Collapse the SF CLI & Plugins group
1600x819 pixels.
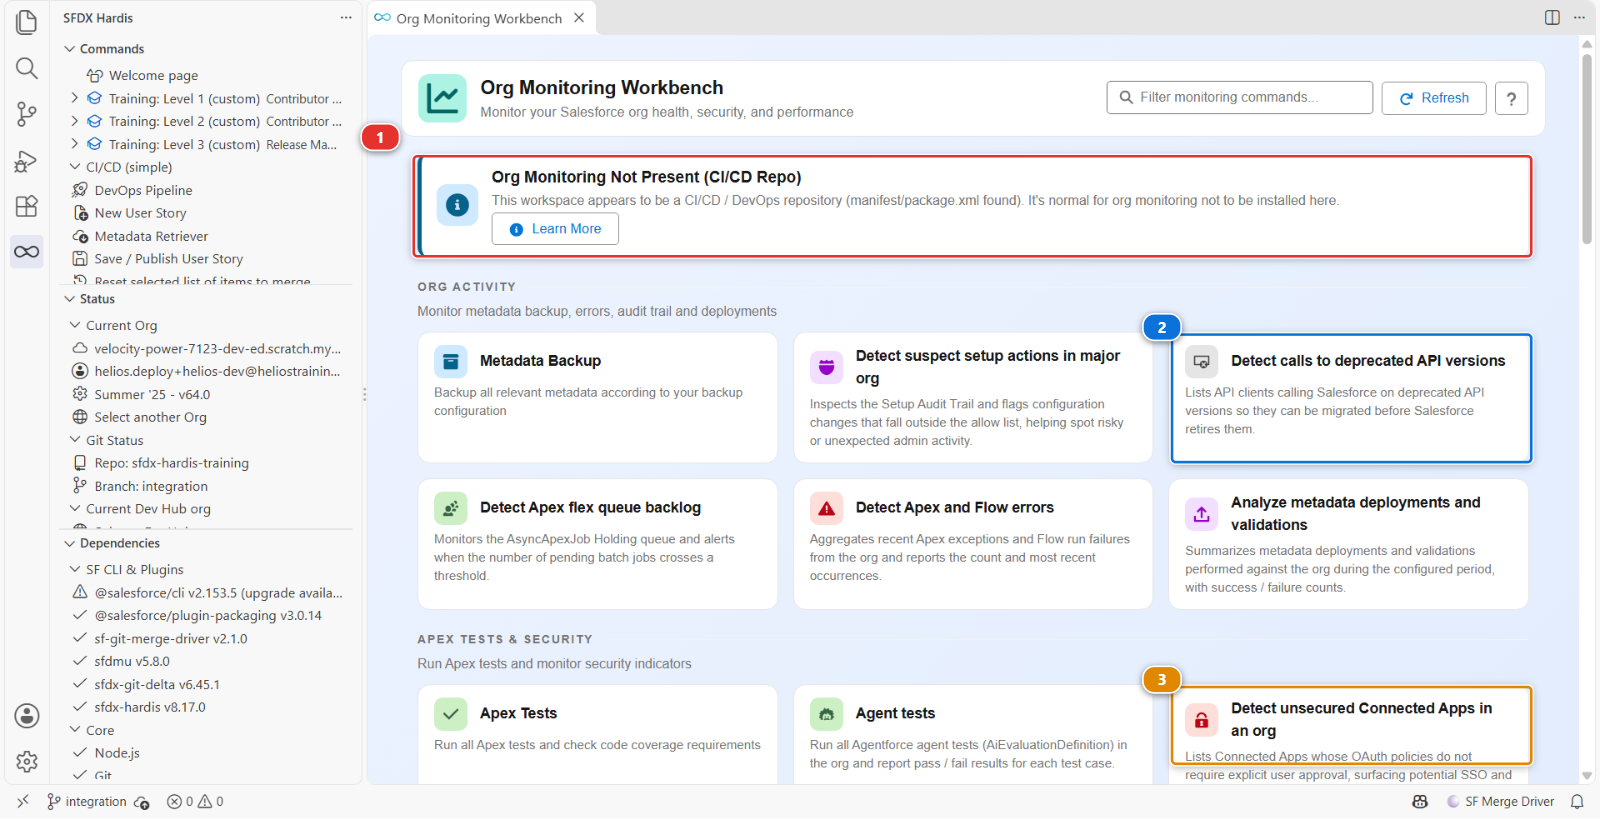[x=75, y=569]
